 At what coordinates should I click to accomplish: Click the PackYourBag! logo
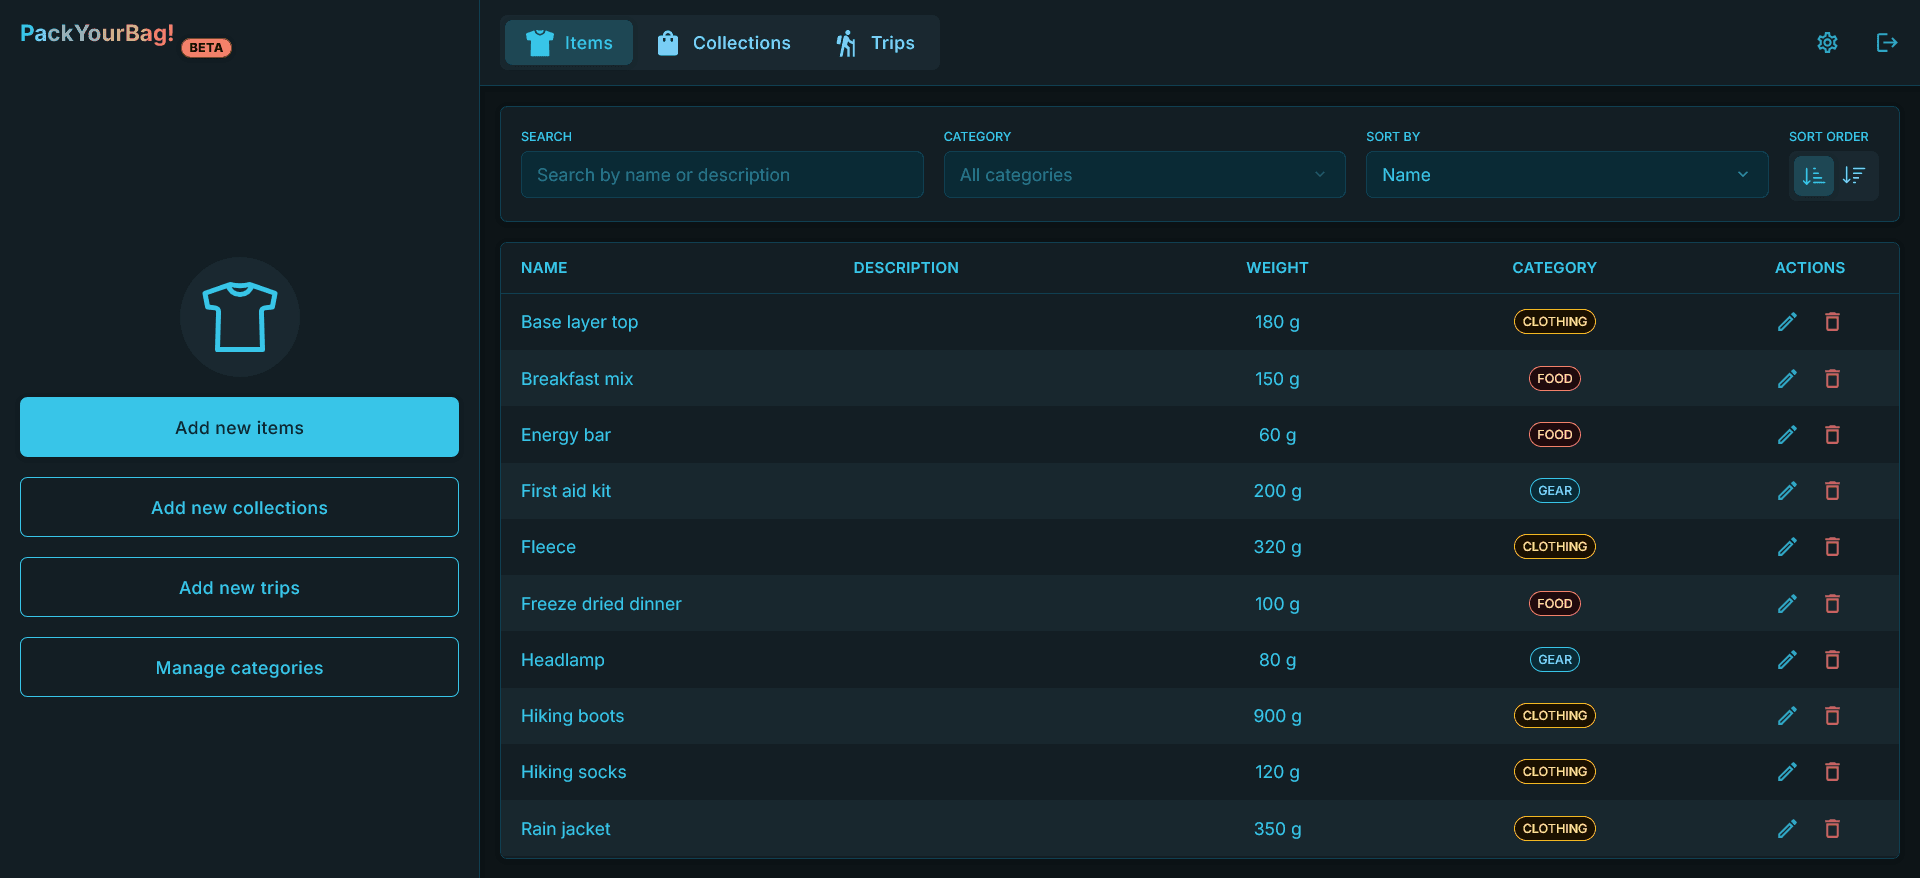click(x=97, y=33)
